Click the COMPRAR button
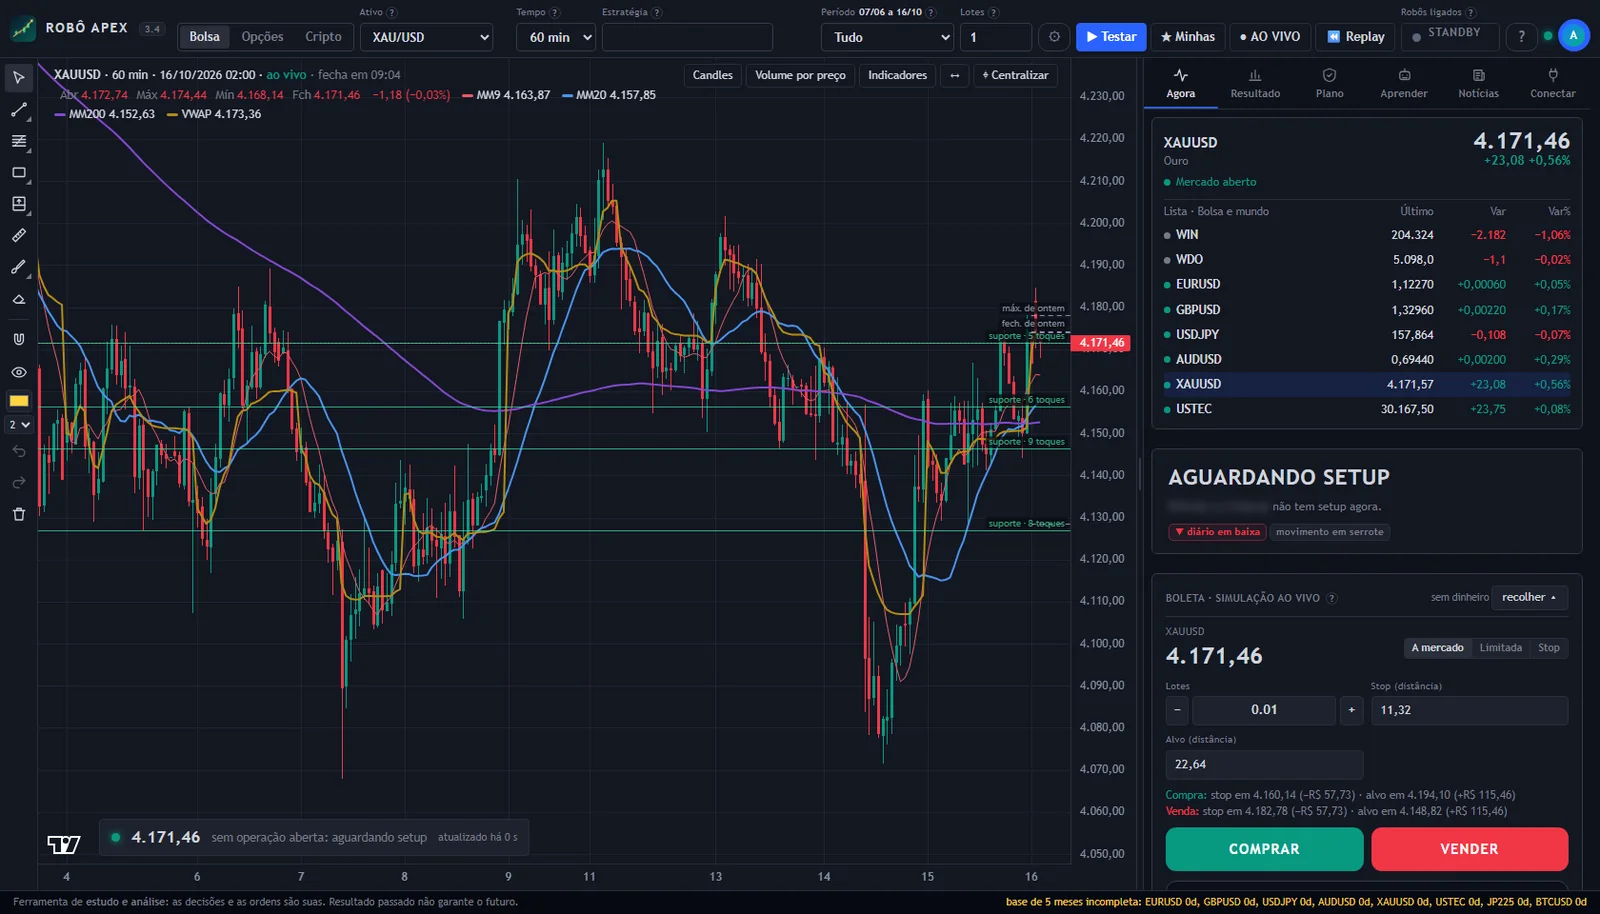 pos(1264,849)
